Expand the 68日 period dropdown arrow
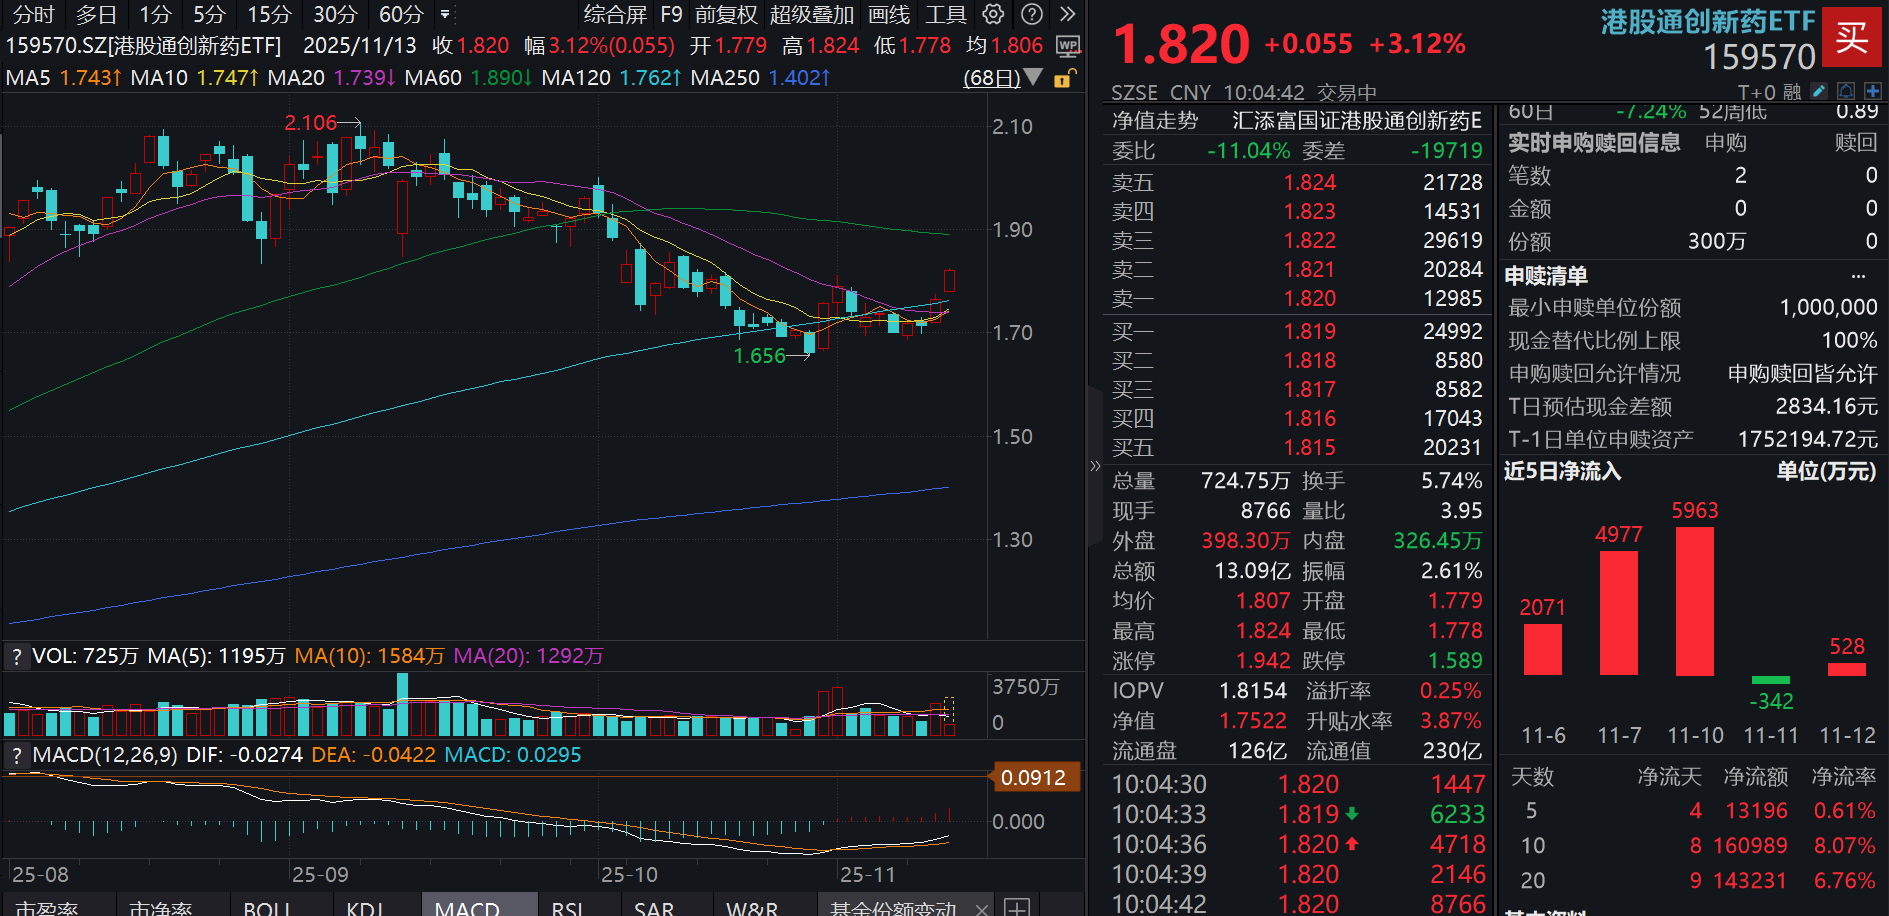 click(1034, 77)
